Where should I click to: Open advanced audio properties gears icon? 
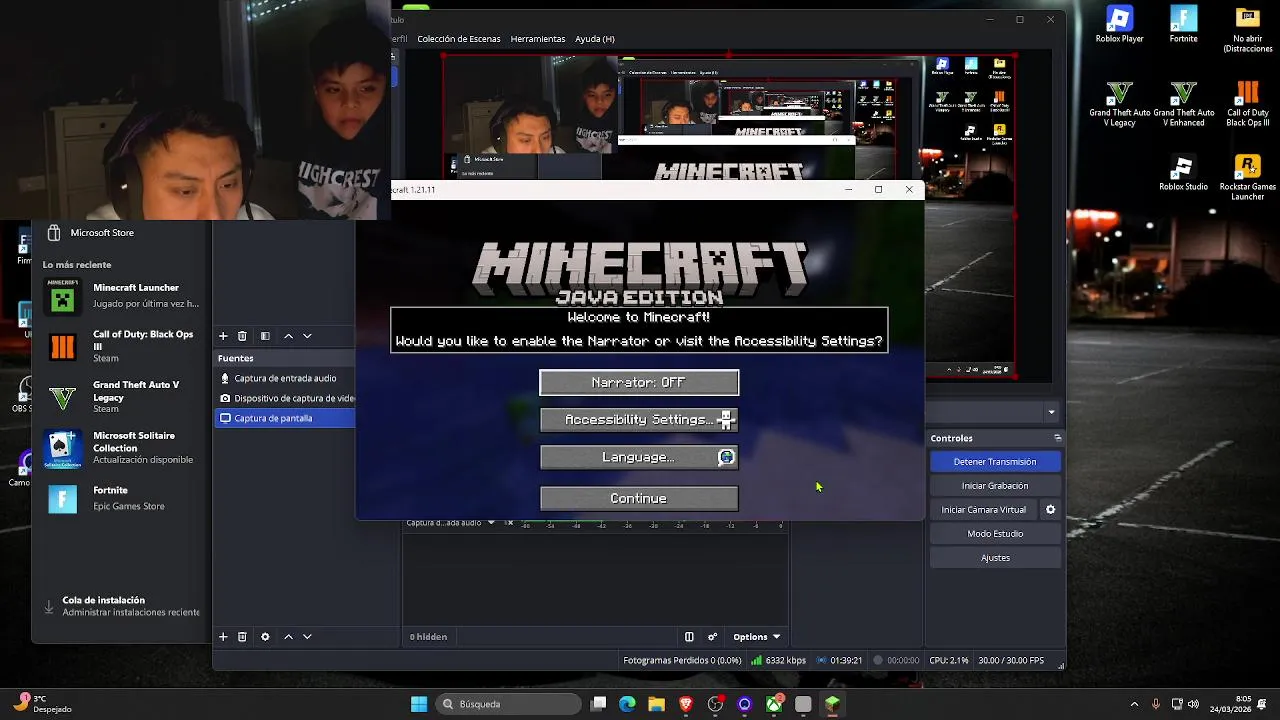713,637
